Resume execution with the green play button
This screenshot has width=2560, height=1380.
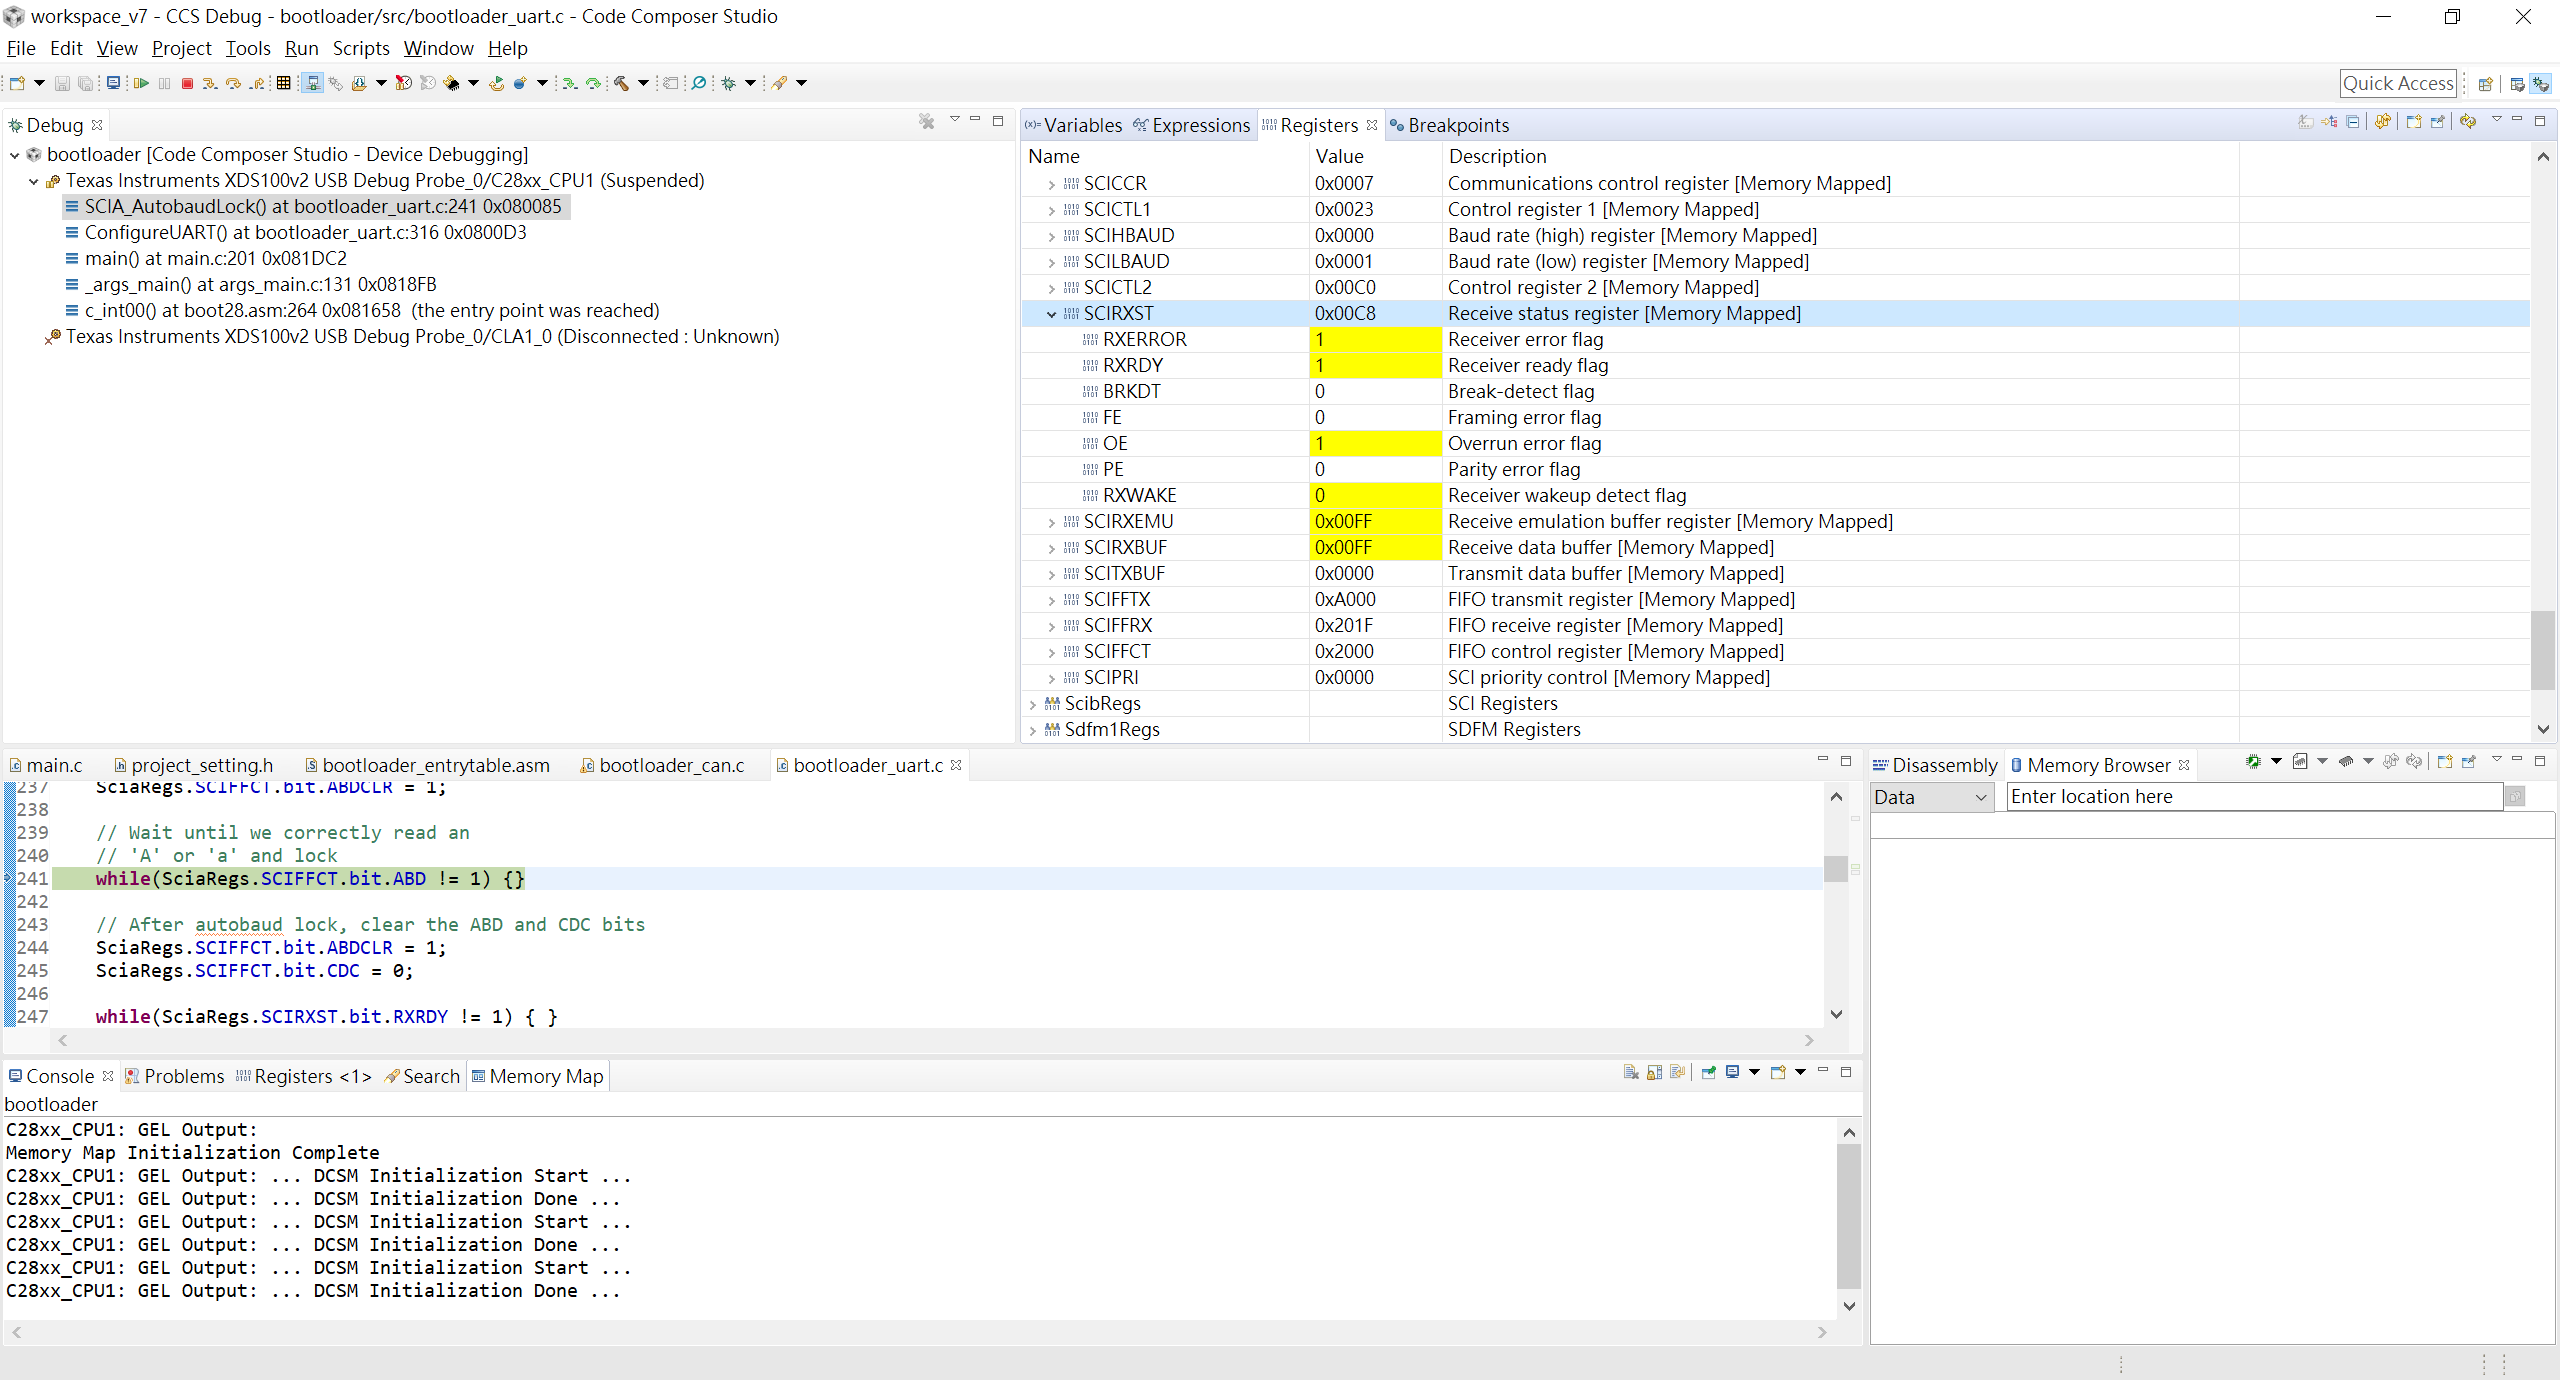pos(141,83)
